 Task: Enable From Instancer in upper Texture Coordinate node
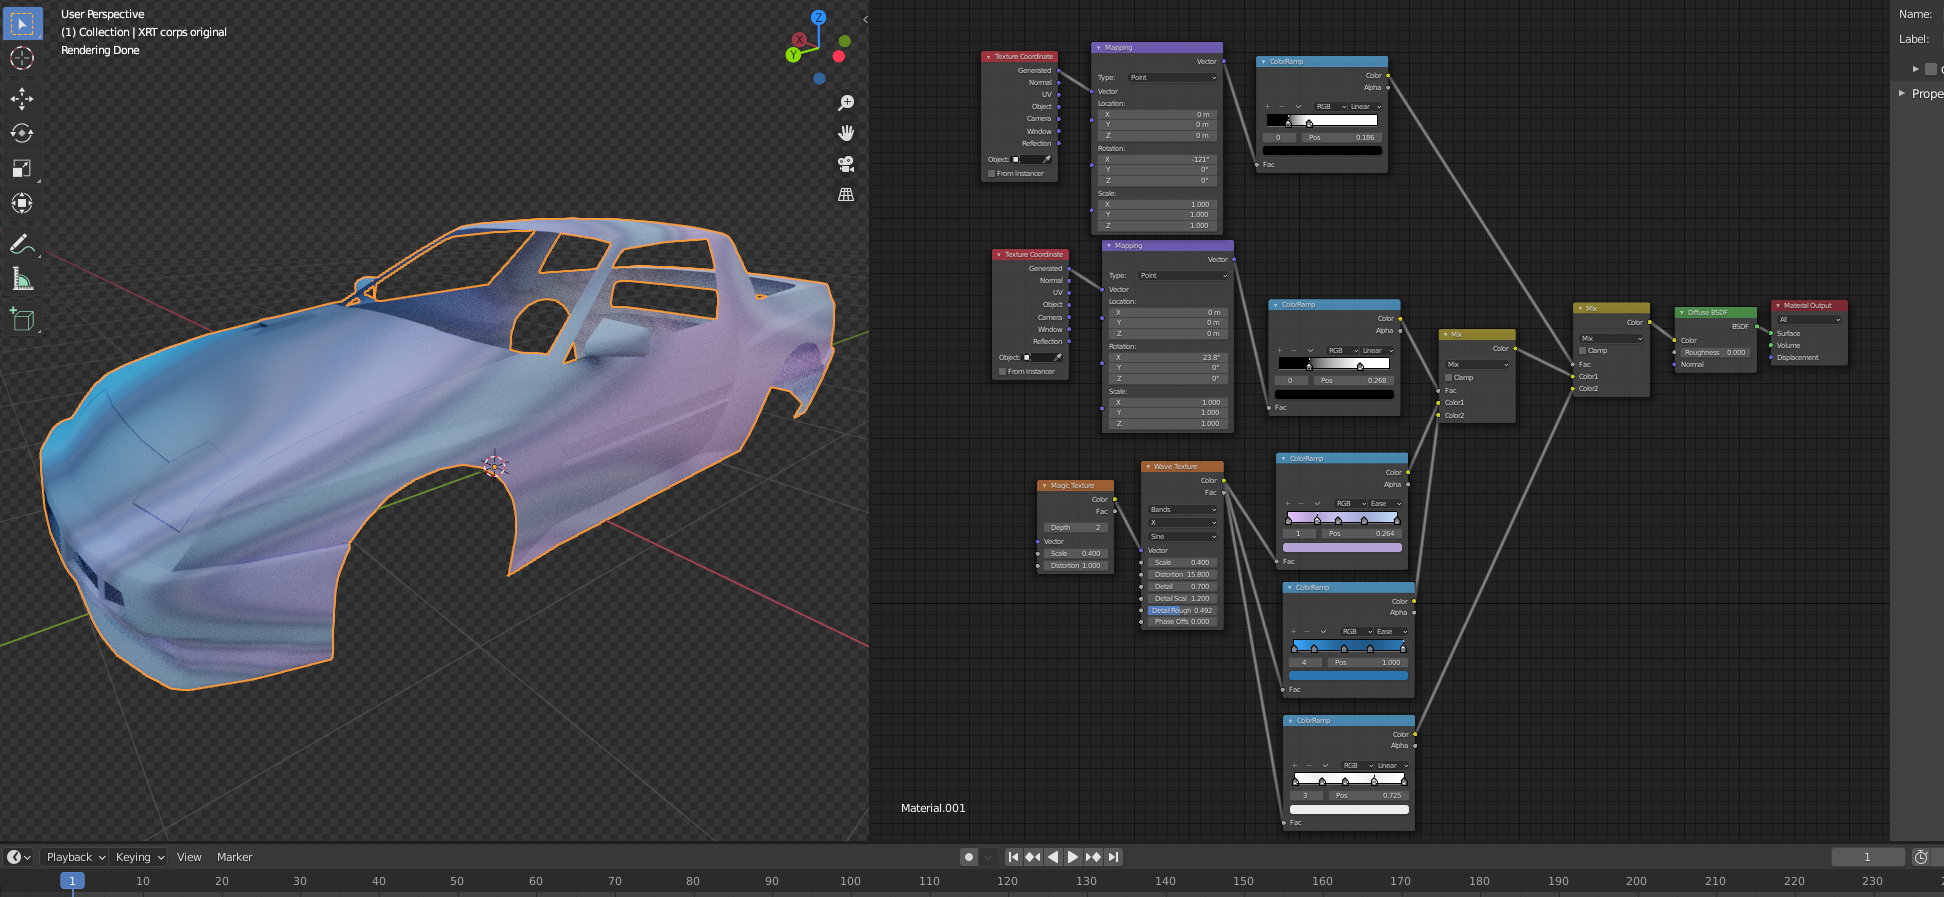(x=992, y=174)
